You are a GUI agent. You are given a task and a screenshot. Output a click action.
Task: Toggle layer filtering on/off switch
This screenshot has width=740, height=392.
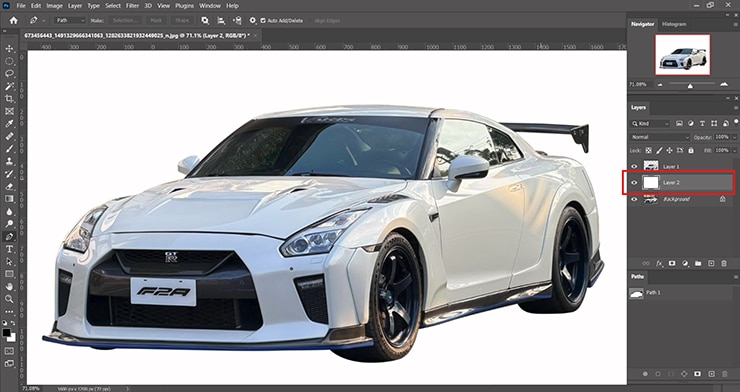click(x=736, y=122)
